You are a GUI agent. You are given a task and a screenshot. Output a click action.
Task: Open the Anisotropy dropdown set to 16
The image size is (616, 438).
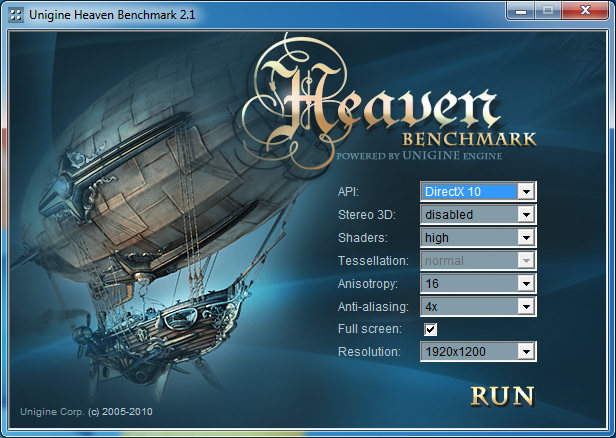coord(478,284)
